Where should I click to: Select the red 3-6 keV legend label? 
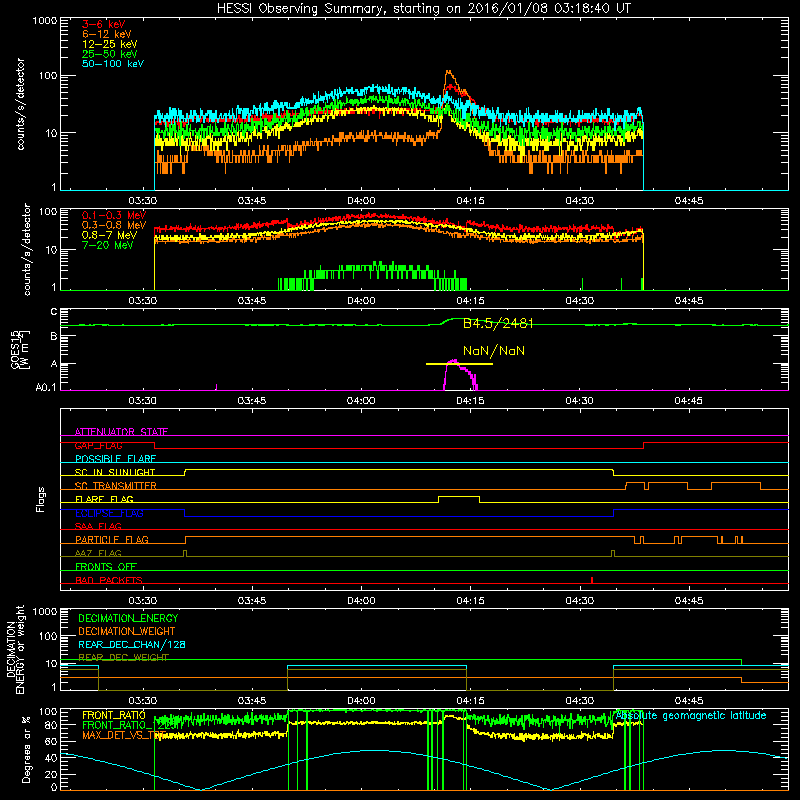(x=104, y=24)
